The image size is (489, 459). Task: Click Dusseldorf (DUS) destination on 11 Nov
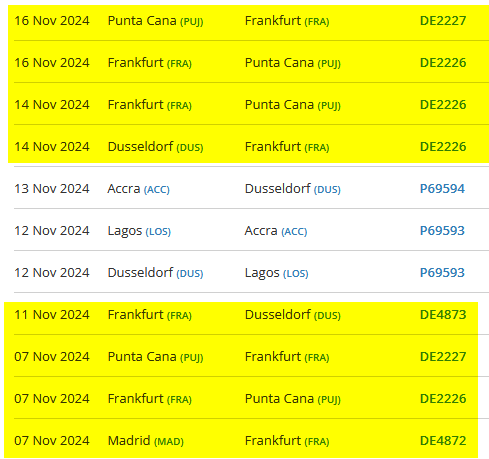coord(292,315)
